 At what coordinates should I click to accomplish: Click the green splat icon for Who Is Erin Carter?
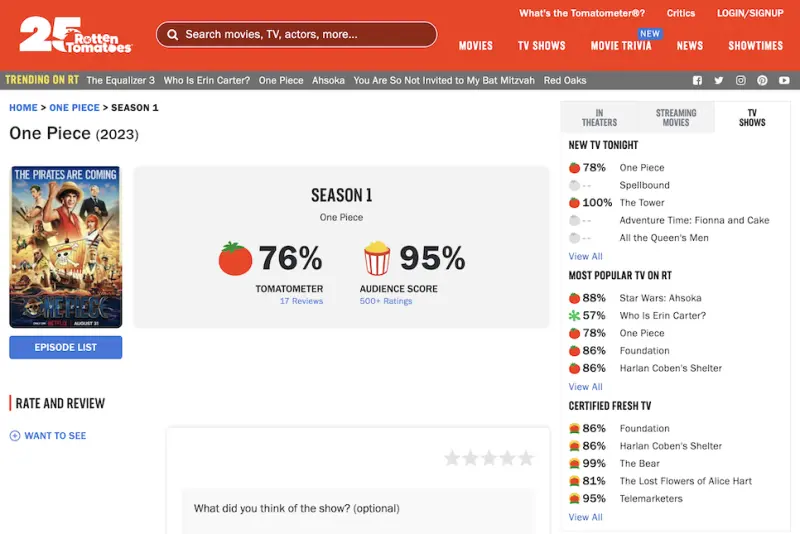[574, 316]
